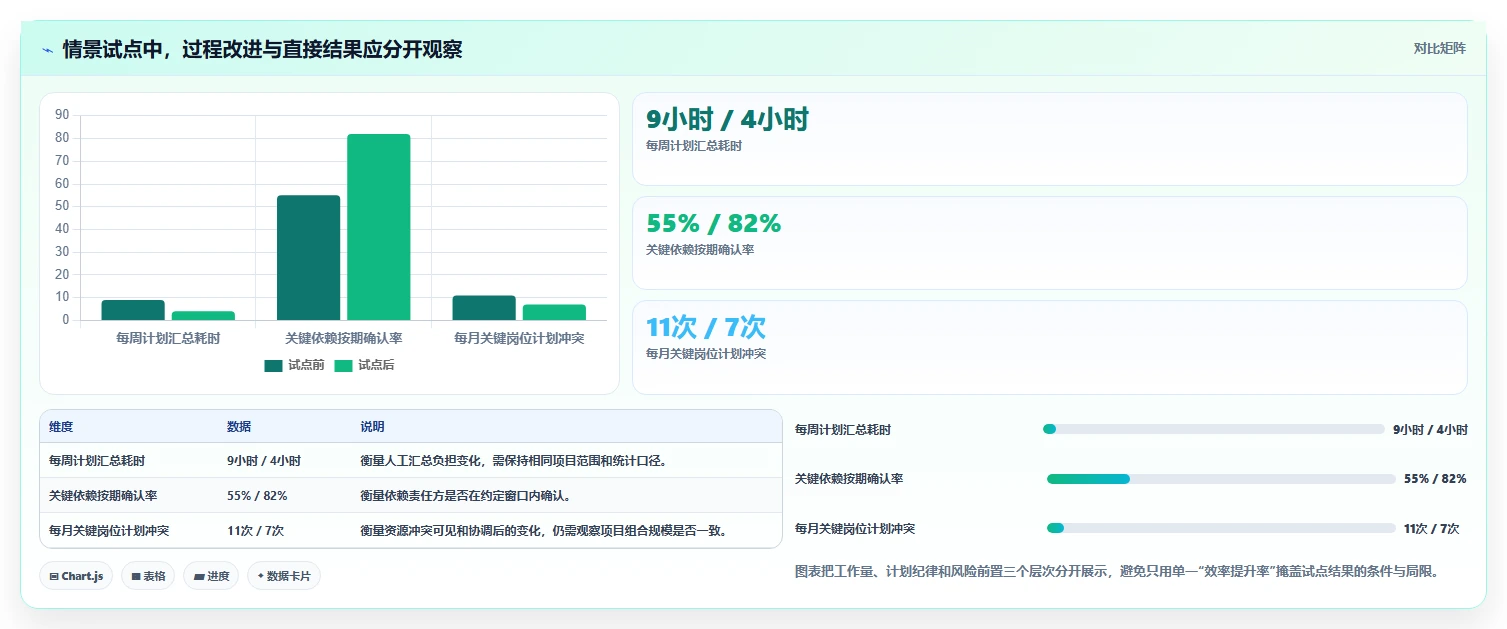Click the 表格 tag

[x=148, y=576]
